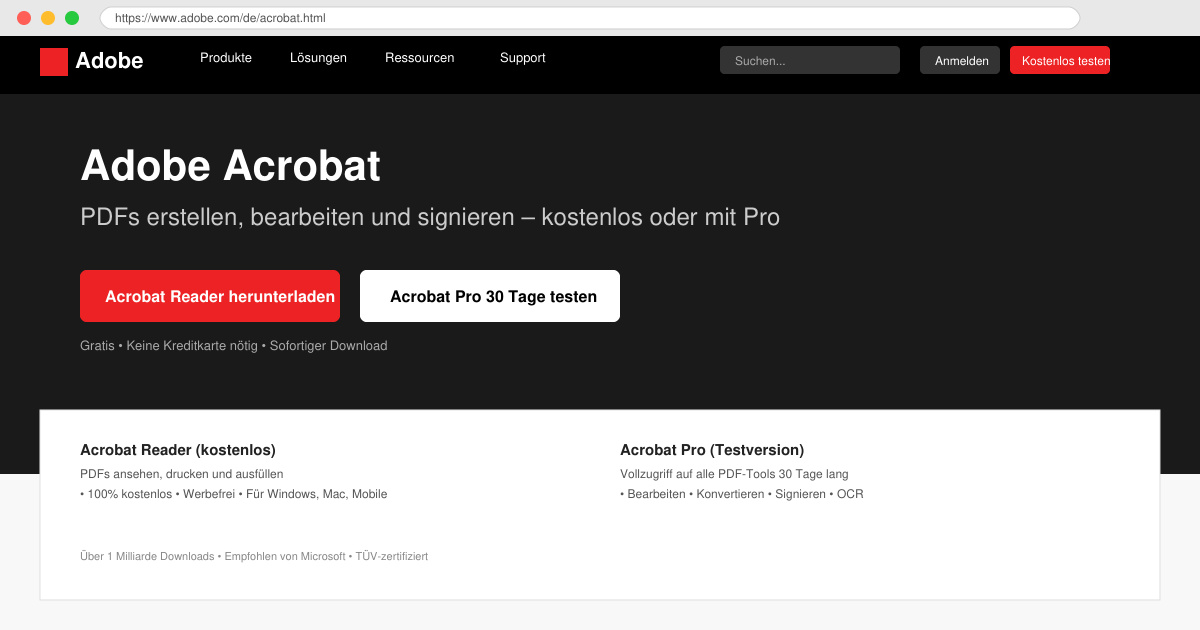Screen dimensions: 1200x630
Task: Open the Ressourcen menu
Action: [419, 58]
